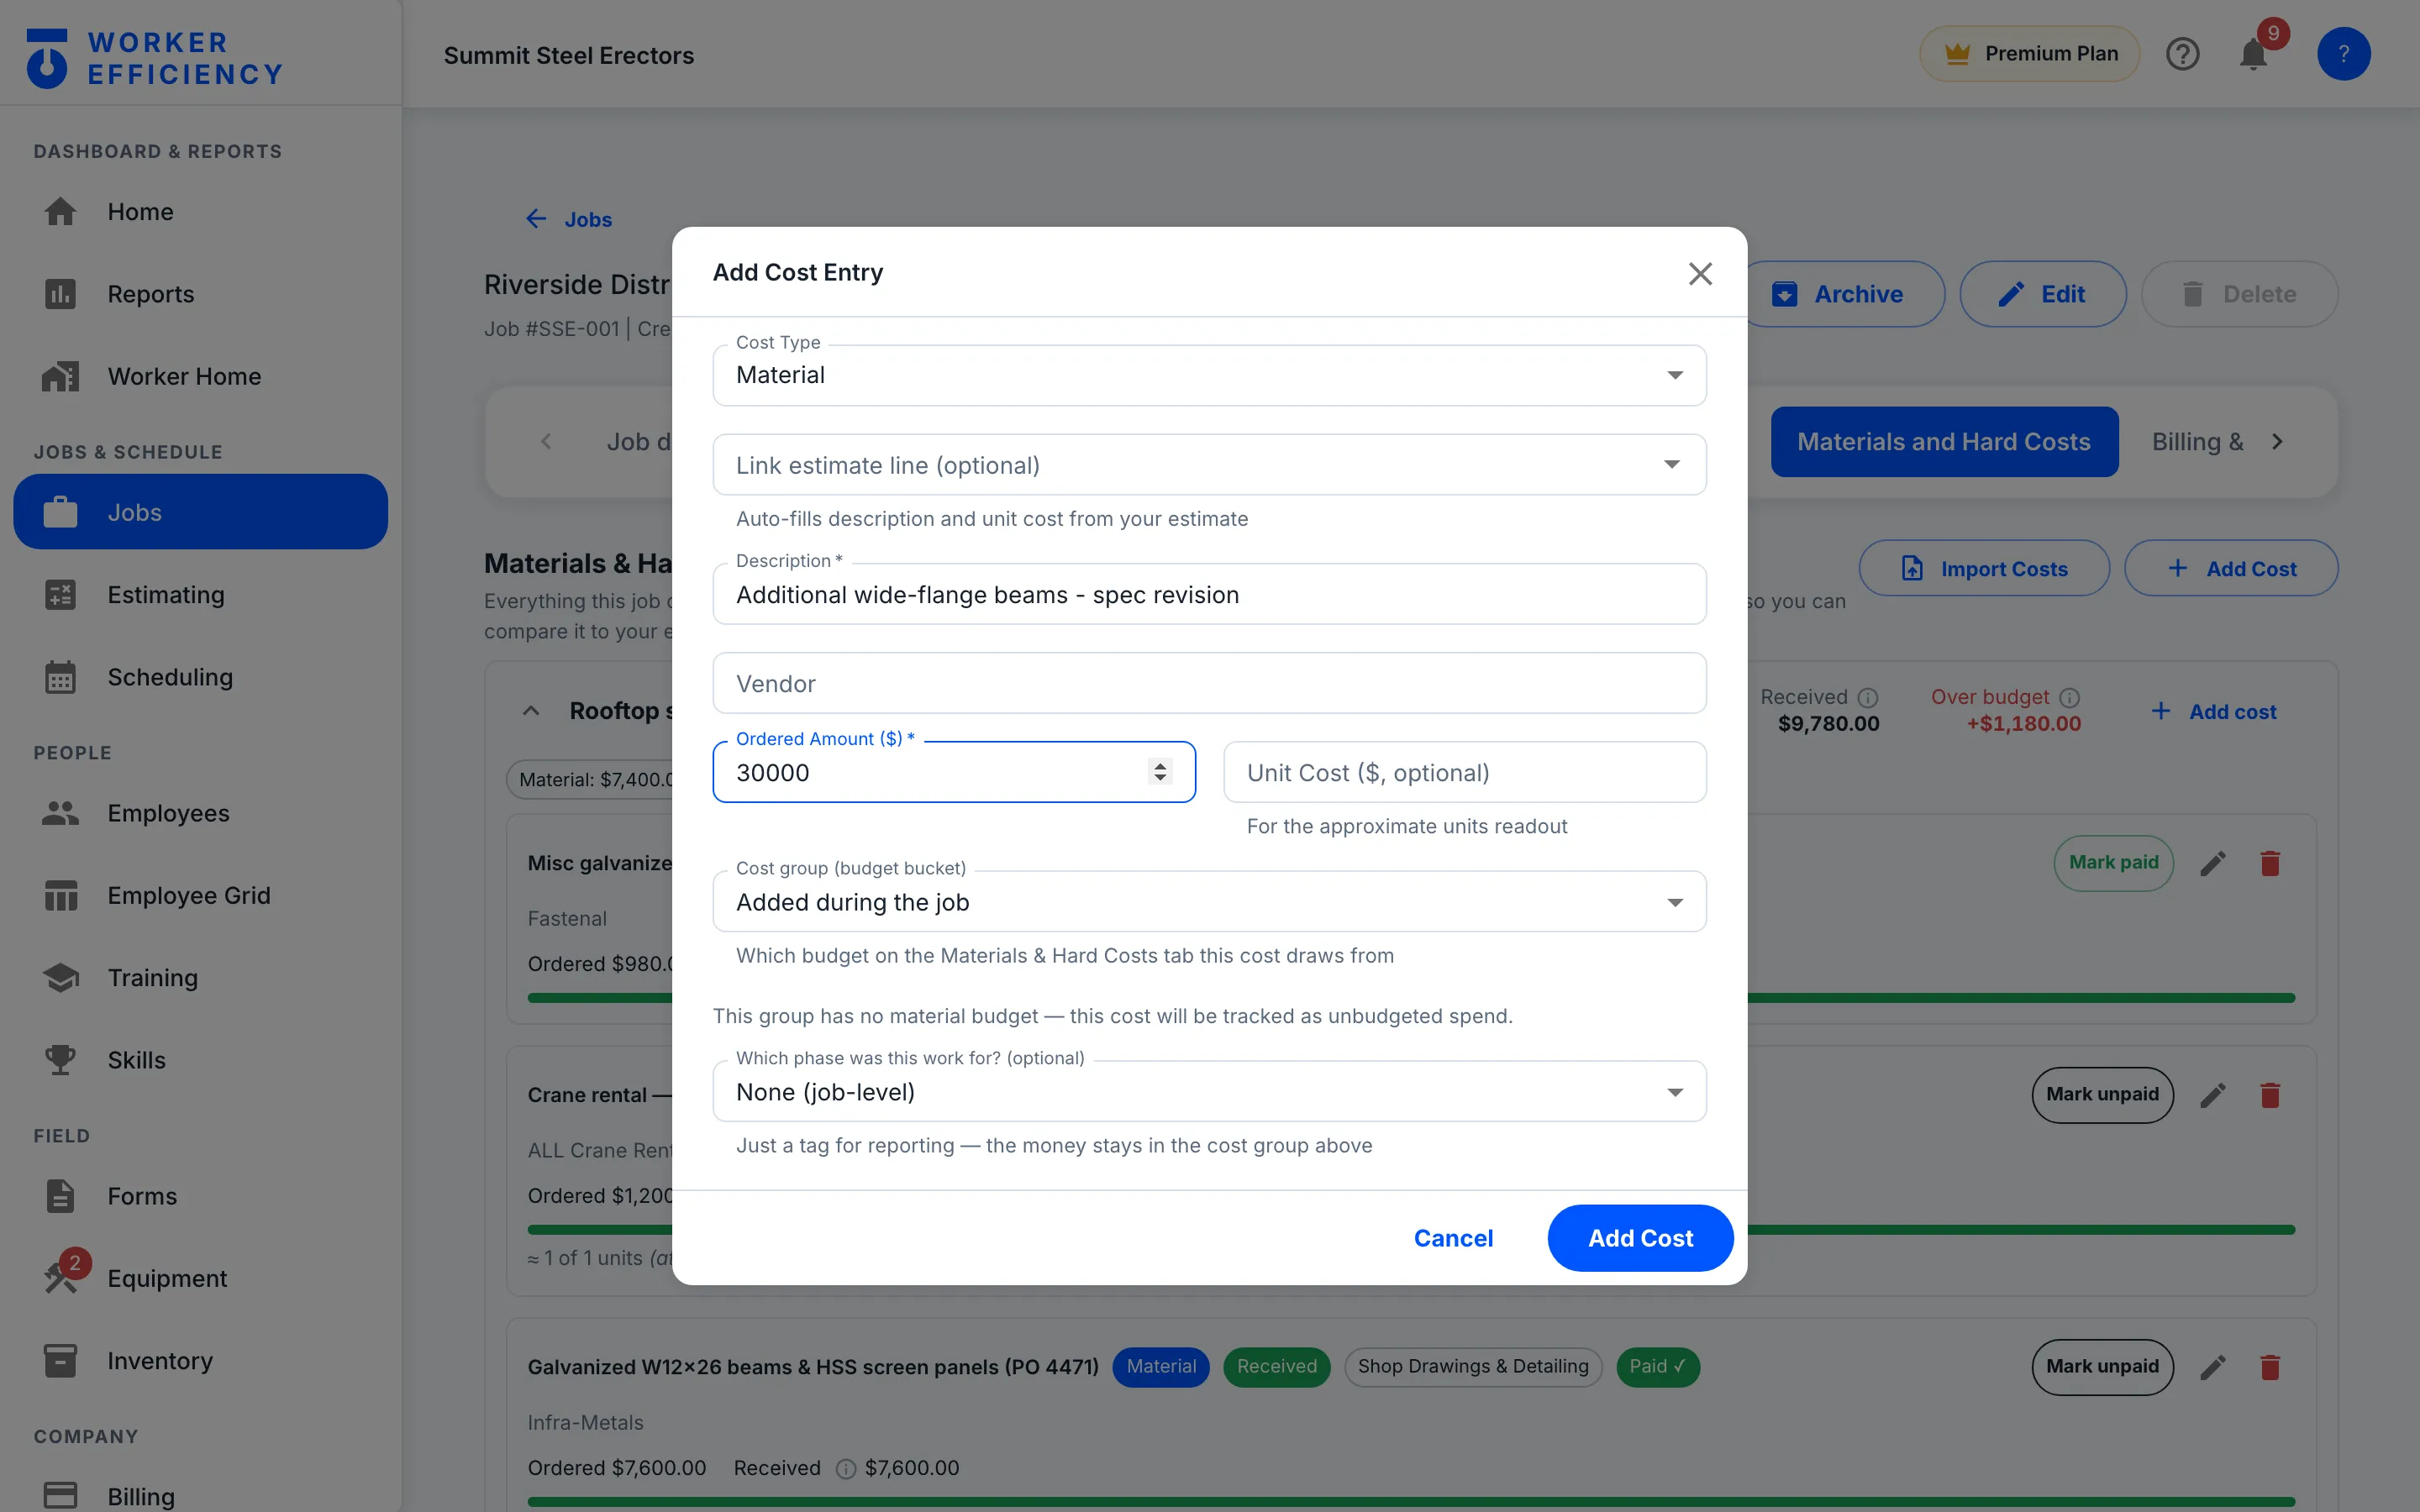Go back to Jobs list link

click(569, 219)
